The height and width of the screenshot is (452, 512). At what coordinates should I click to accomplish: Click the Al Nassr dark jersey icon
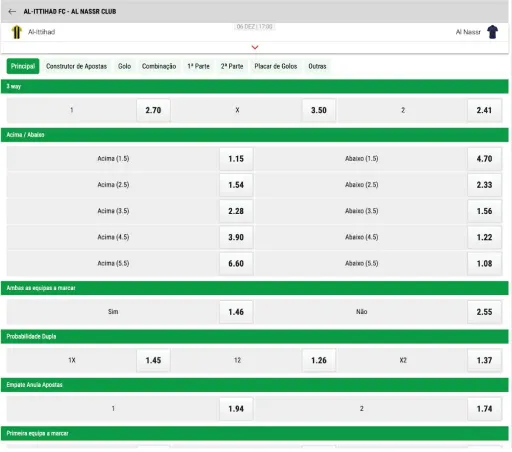point(492,32)
